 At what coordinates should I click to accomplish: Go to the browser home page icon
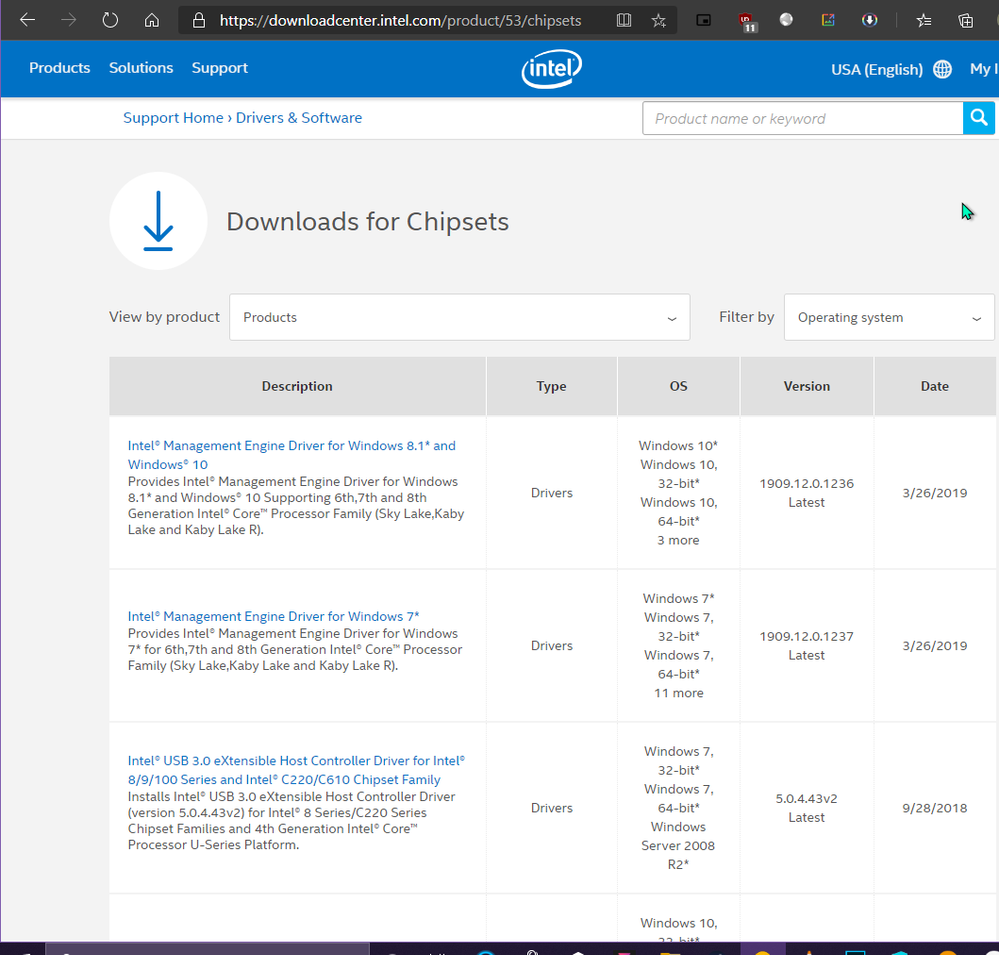pos(152,20)
